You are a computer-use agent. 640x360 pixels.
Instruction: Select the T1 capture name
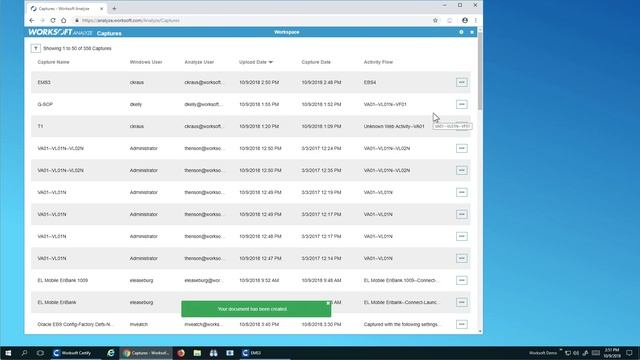(40, 127)
